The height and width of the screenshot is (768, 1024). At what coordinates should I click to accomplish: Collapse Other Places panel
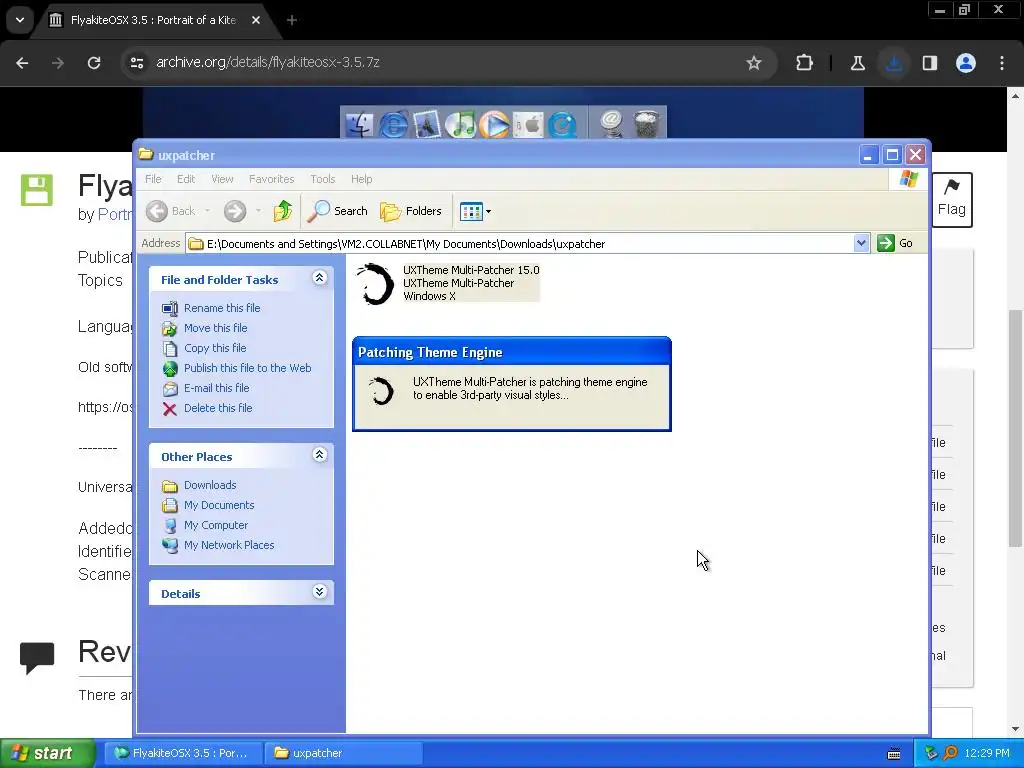(x=319, y=455)
